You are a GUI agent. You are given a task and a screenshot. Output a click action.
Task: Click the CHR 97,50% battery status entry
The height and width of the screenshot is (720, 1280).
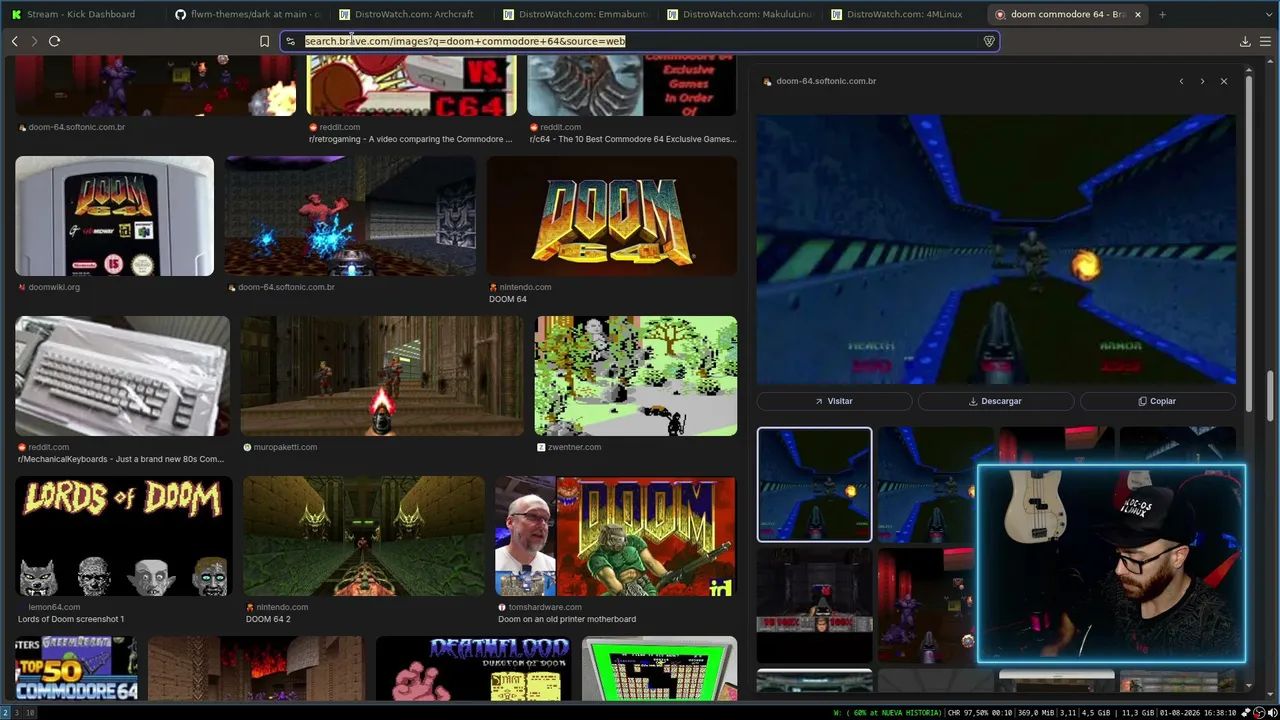(x=979, y=713)
